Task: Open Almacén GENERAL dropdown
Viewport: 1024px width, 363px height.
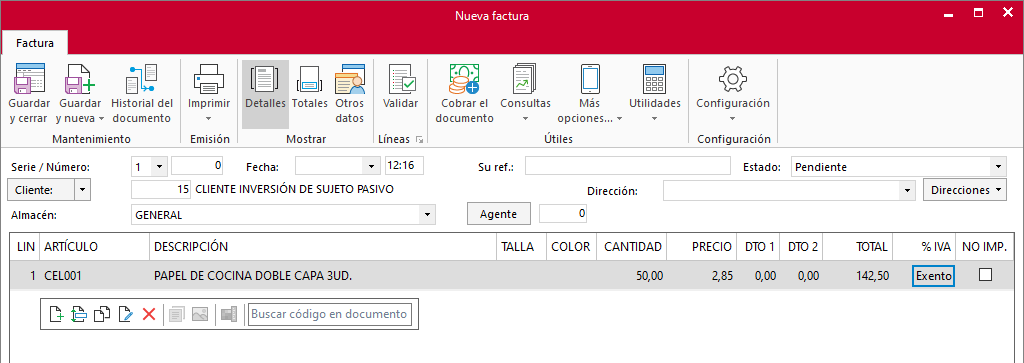Action: (427, 214)
